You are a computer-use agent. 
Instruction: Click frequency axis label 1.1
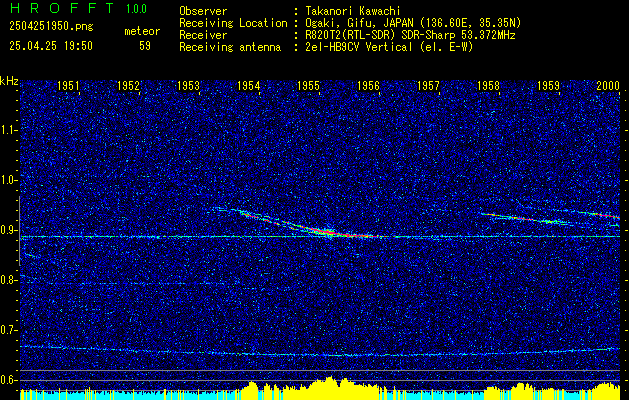pos(9,130)
